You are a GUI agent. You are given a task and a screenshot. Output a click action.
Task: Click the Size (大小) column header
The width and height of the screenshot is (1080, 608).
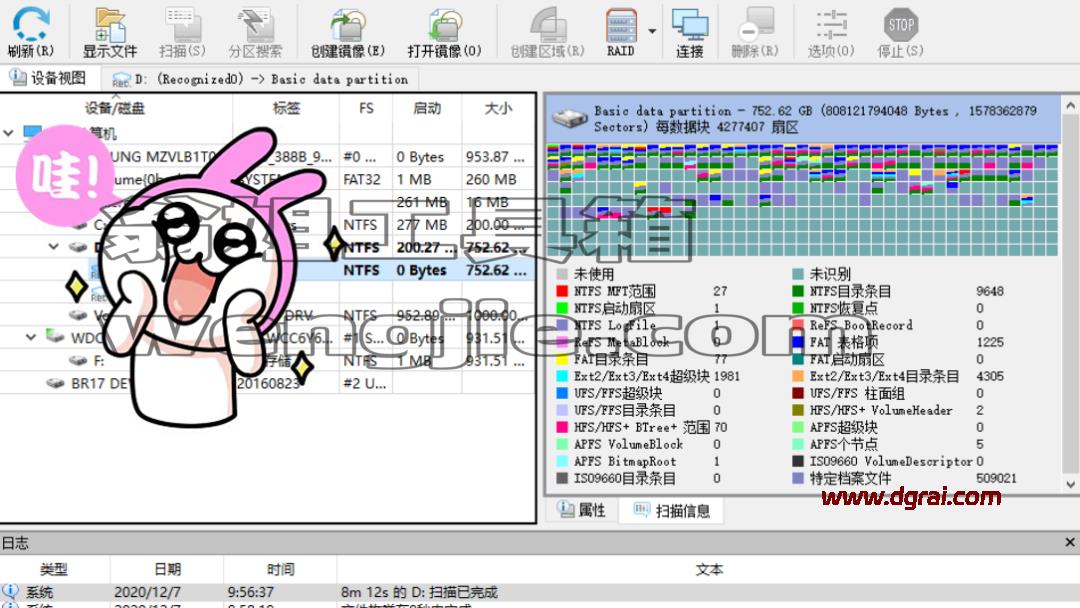(498, 108)
